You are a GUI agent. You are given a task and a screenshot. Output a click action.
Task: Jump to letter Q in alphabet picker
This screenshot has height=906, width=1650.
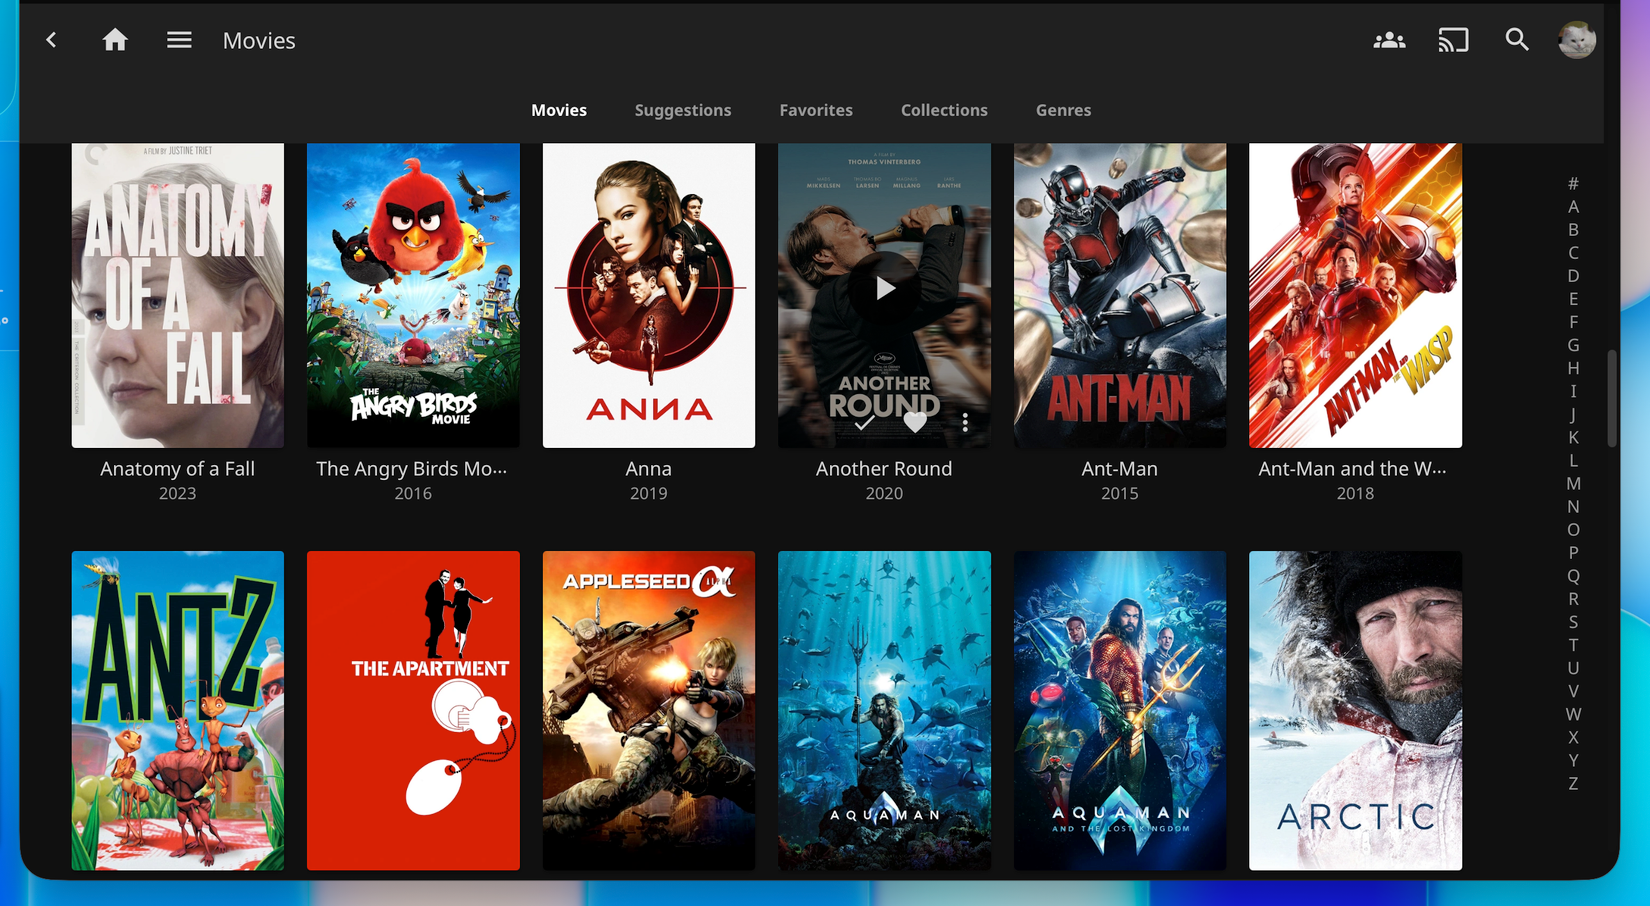(1573, 575)
